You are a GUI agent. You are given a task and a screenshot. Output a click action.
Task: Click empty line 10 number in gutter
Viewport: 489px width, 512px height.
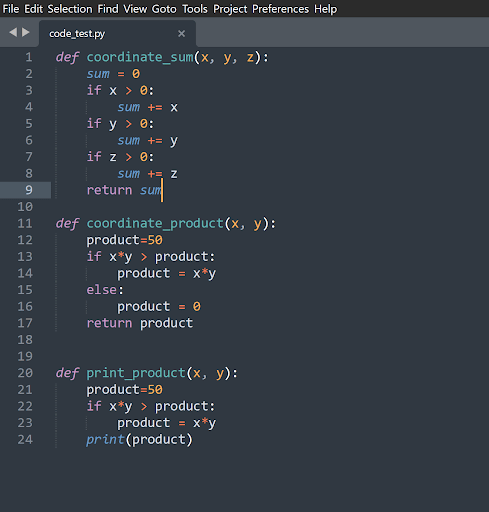[25, 207]
